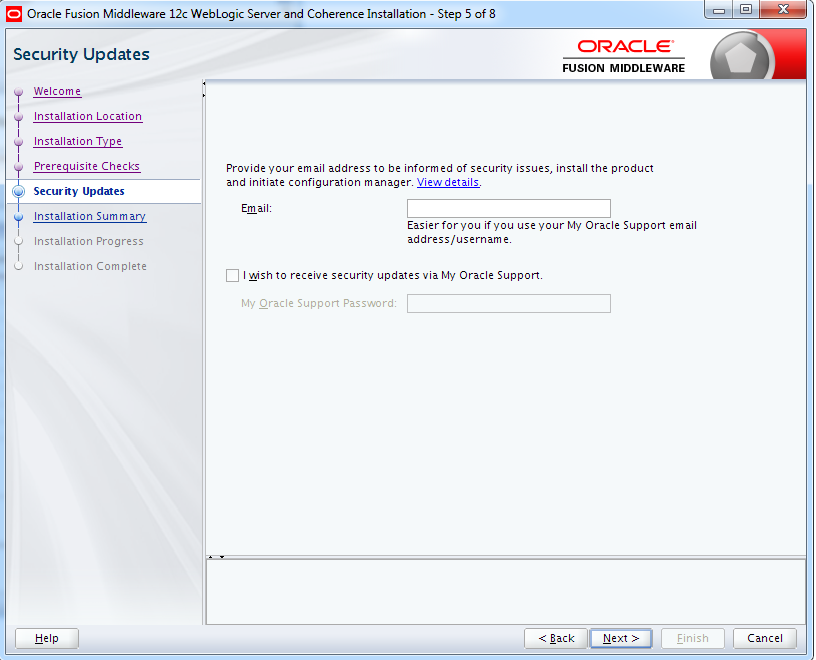
Task: Open the Help dialog
Action: (x=46, y=638)
